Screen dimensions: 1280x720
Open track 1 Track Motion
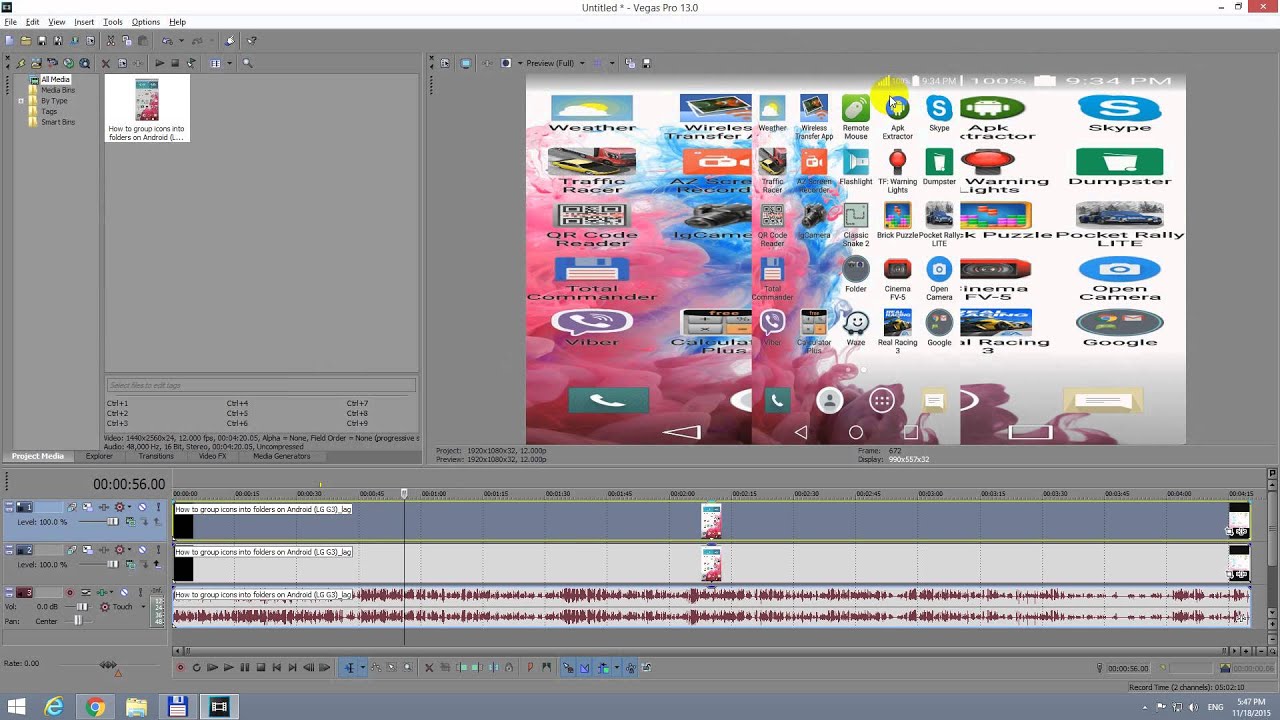click(x=87, y=507)
